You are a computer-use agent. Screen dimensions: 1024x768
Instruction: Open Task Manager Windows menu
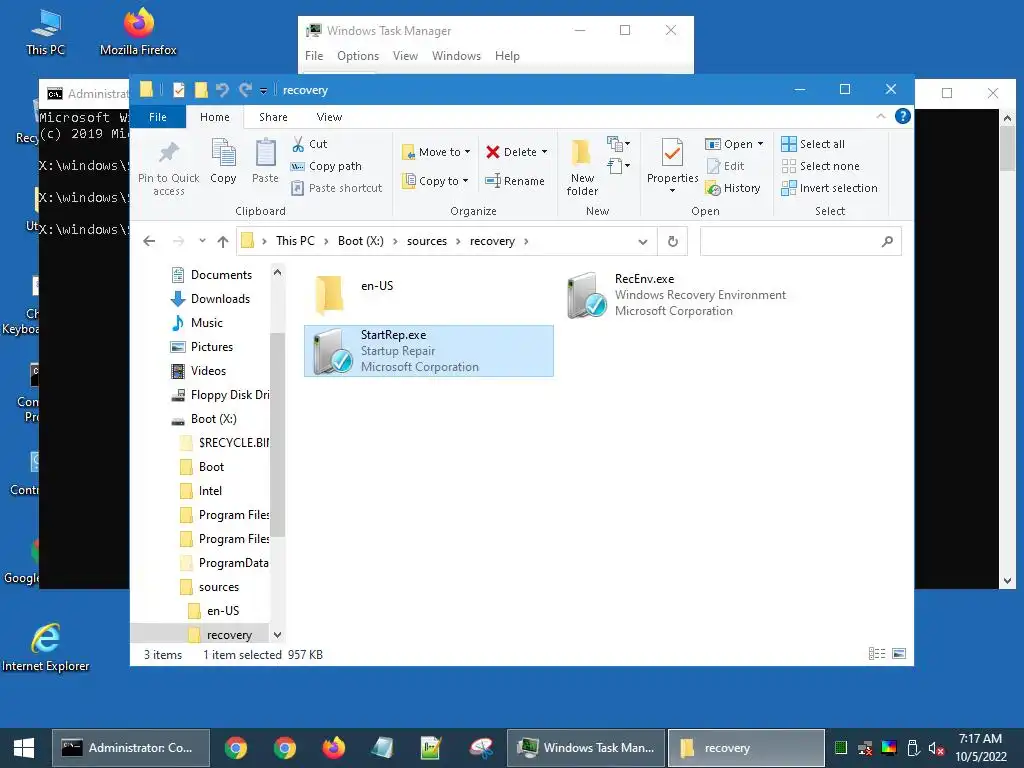pyautogui.click(x=456, y=56)
